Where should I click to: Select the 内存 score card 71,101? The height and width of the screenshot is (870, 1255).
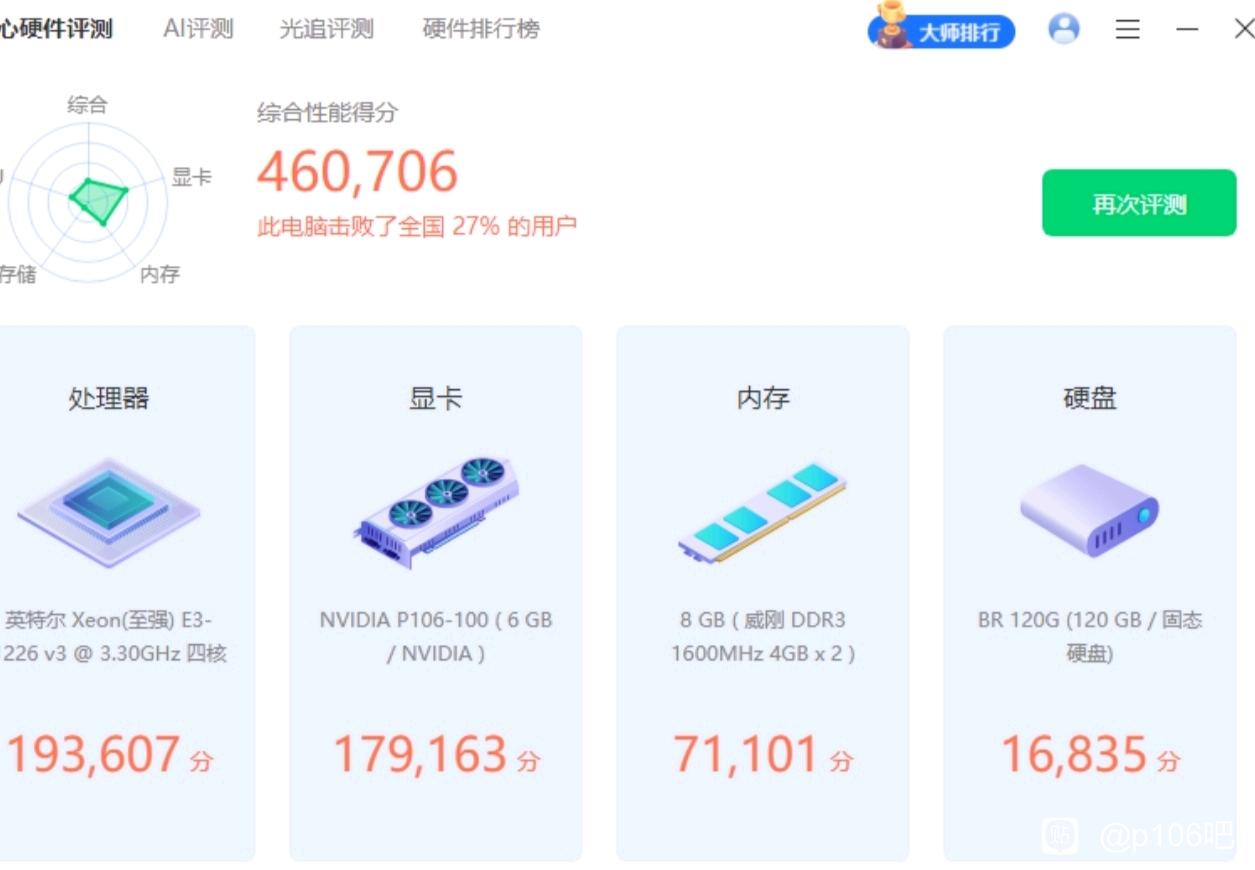pyautogui.click(x=763, y=593)
